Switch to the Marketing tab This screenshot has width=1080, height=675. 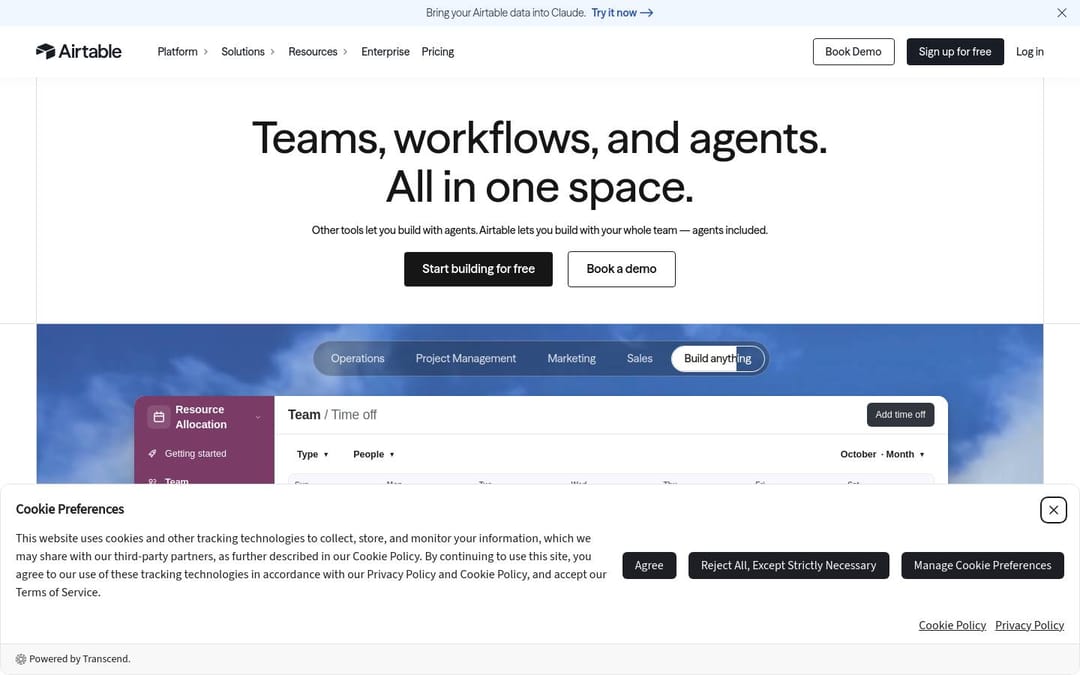[572, 358]
